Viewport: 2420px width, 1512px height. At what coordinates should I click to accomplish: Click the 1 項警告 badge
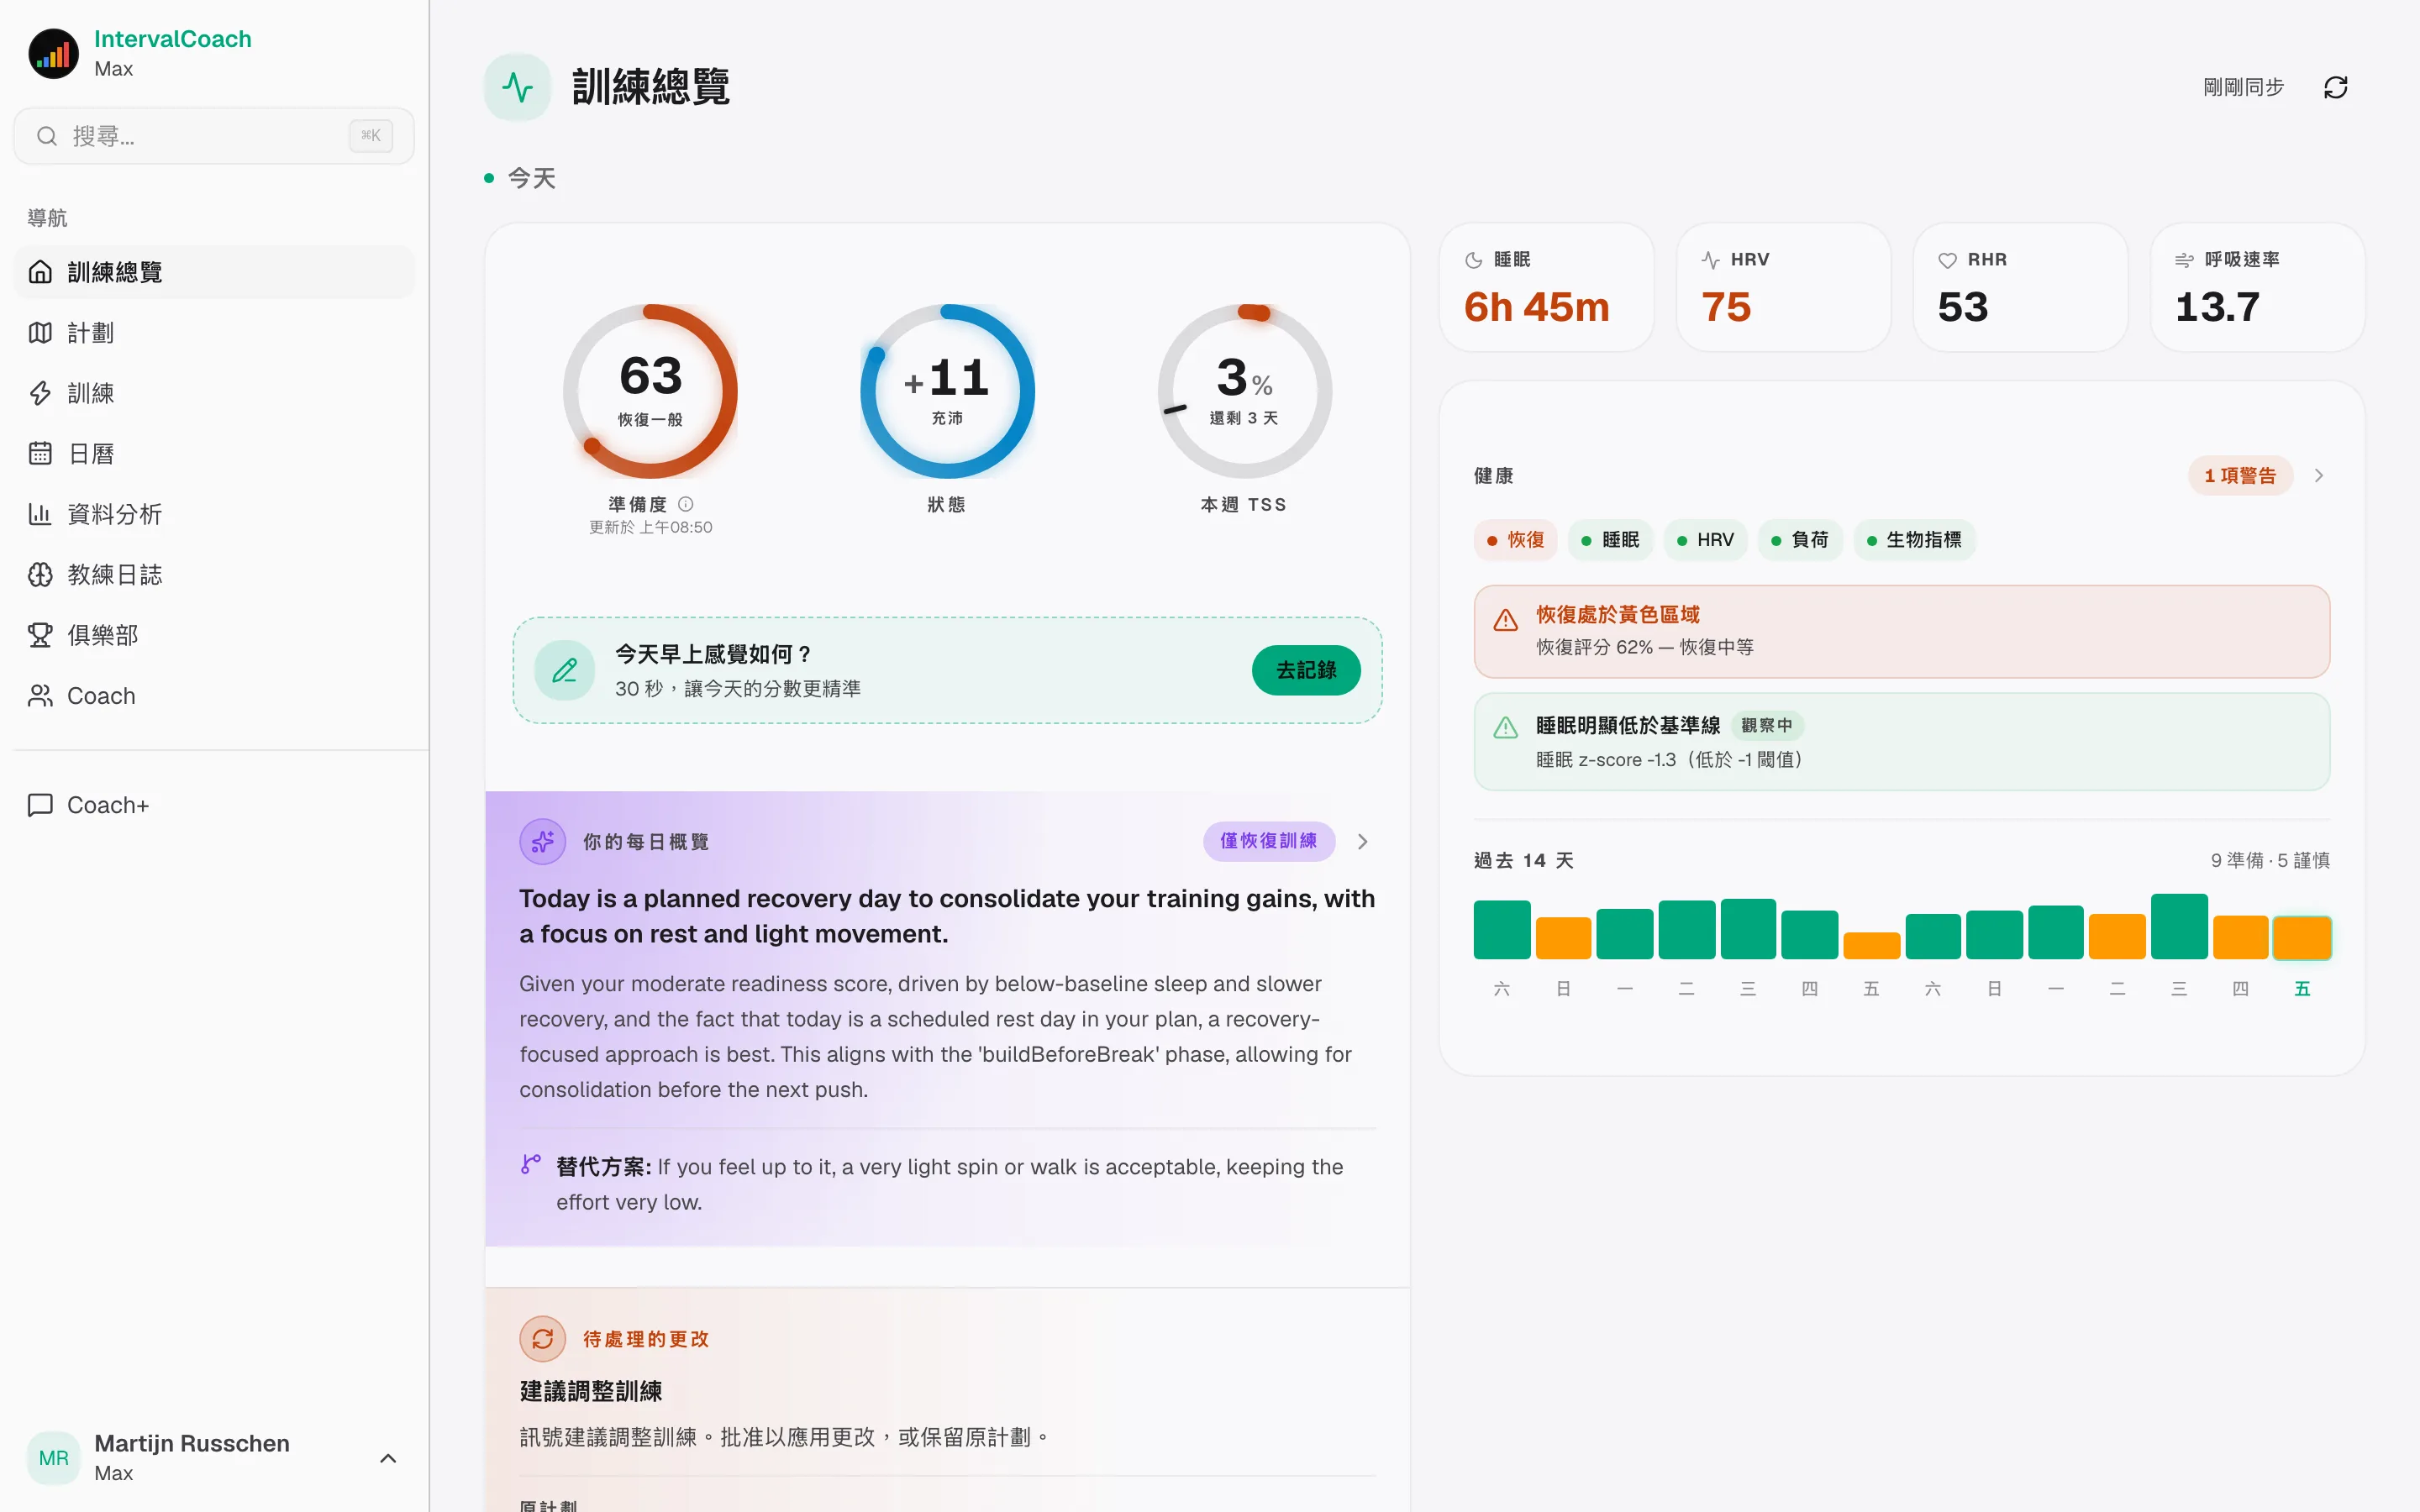pyautogui.click(x=2240, y=476)
